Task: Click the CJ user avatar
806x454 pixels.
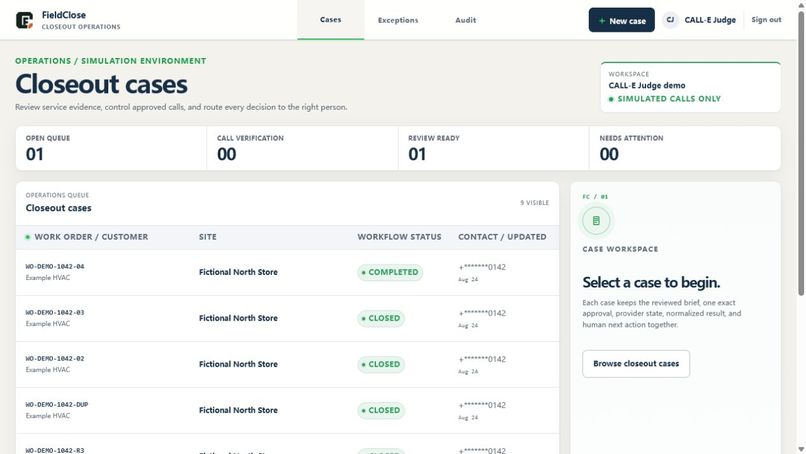Action: (x=670, y=20)
